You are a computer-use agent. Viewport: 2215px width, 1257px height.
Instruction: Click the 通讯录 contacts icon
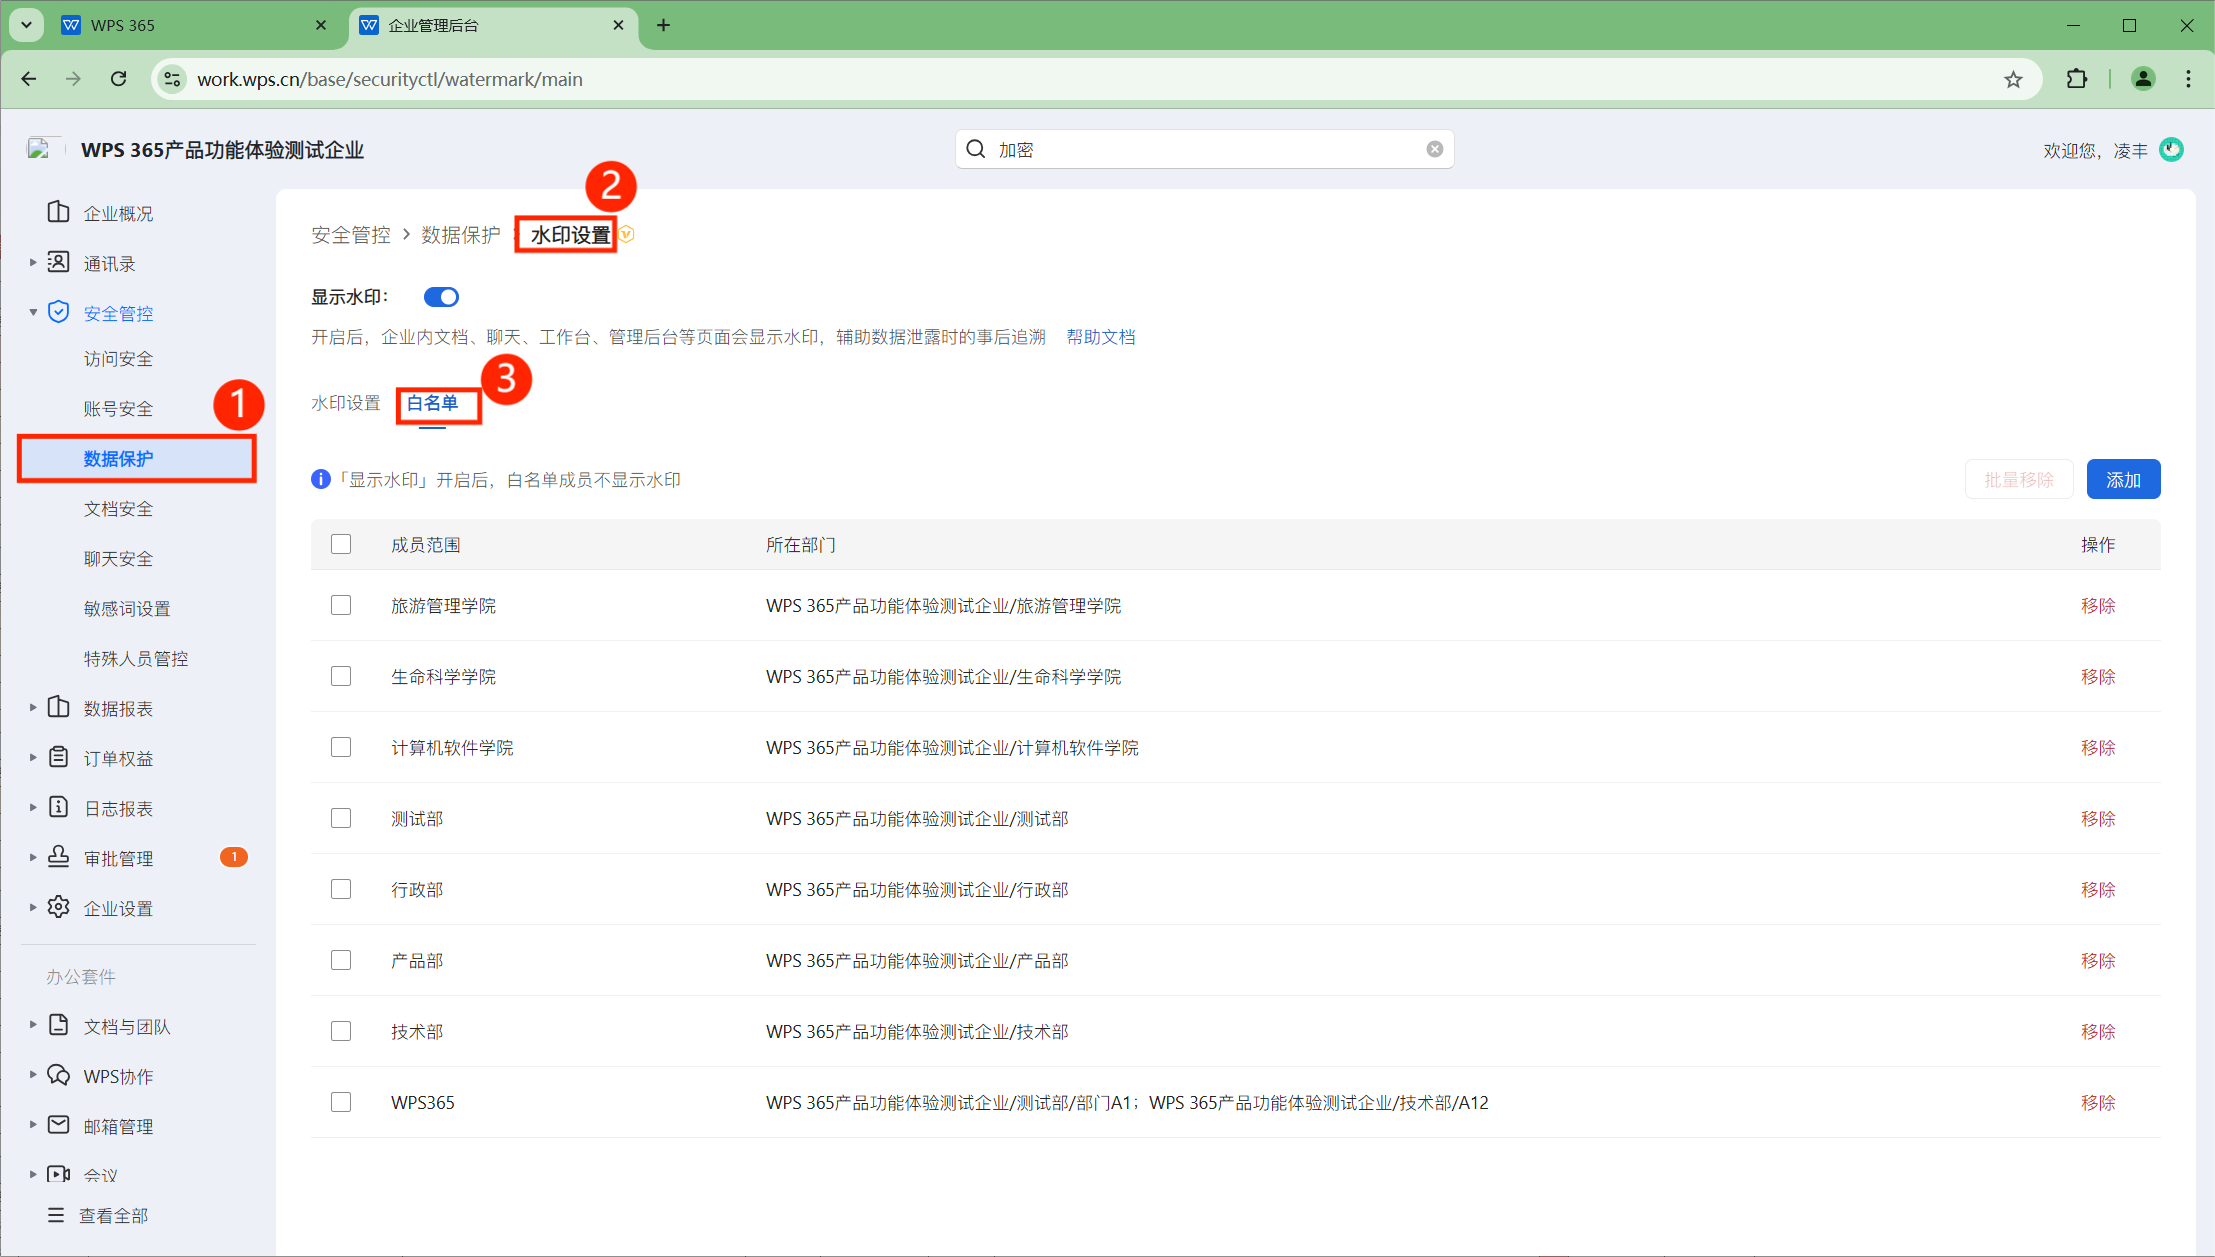pyautogui.click(x=59, y=262)
